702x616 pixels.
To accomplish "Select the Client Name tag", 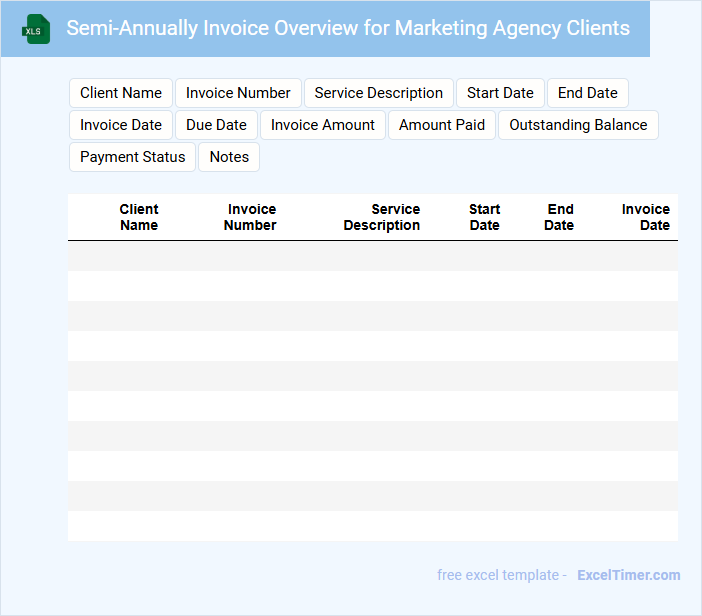I will coord(121,93).
